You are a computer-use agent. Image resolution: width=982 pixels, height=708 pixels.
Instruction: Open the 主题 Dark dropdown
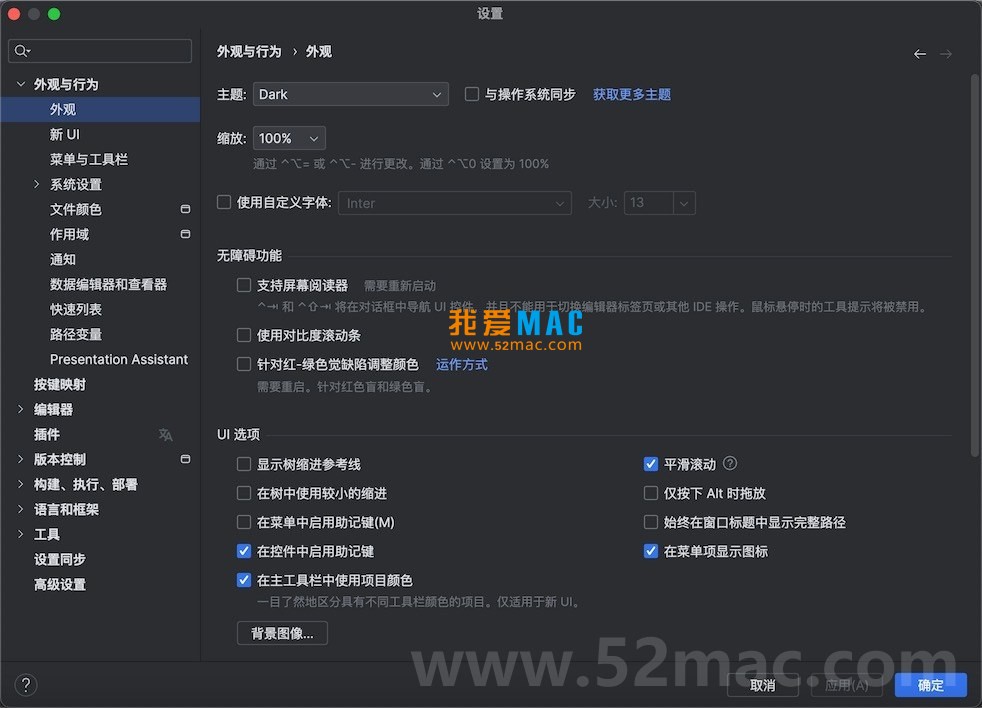point(351,94)
